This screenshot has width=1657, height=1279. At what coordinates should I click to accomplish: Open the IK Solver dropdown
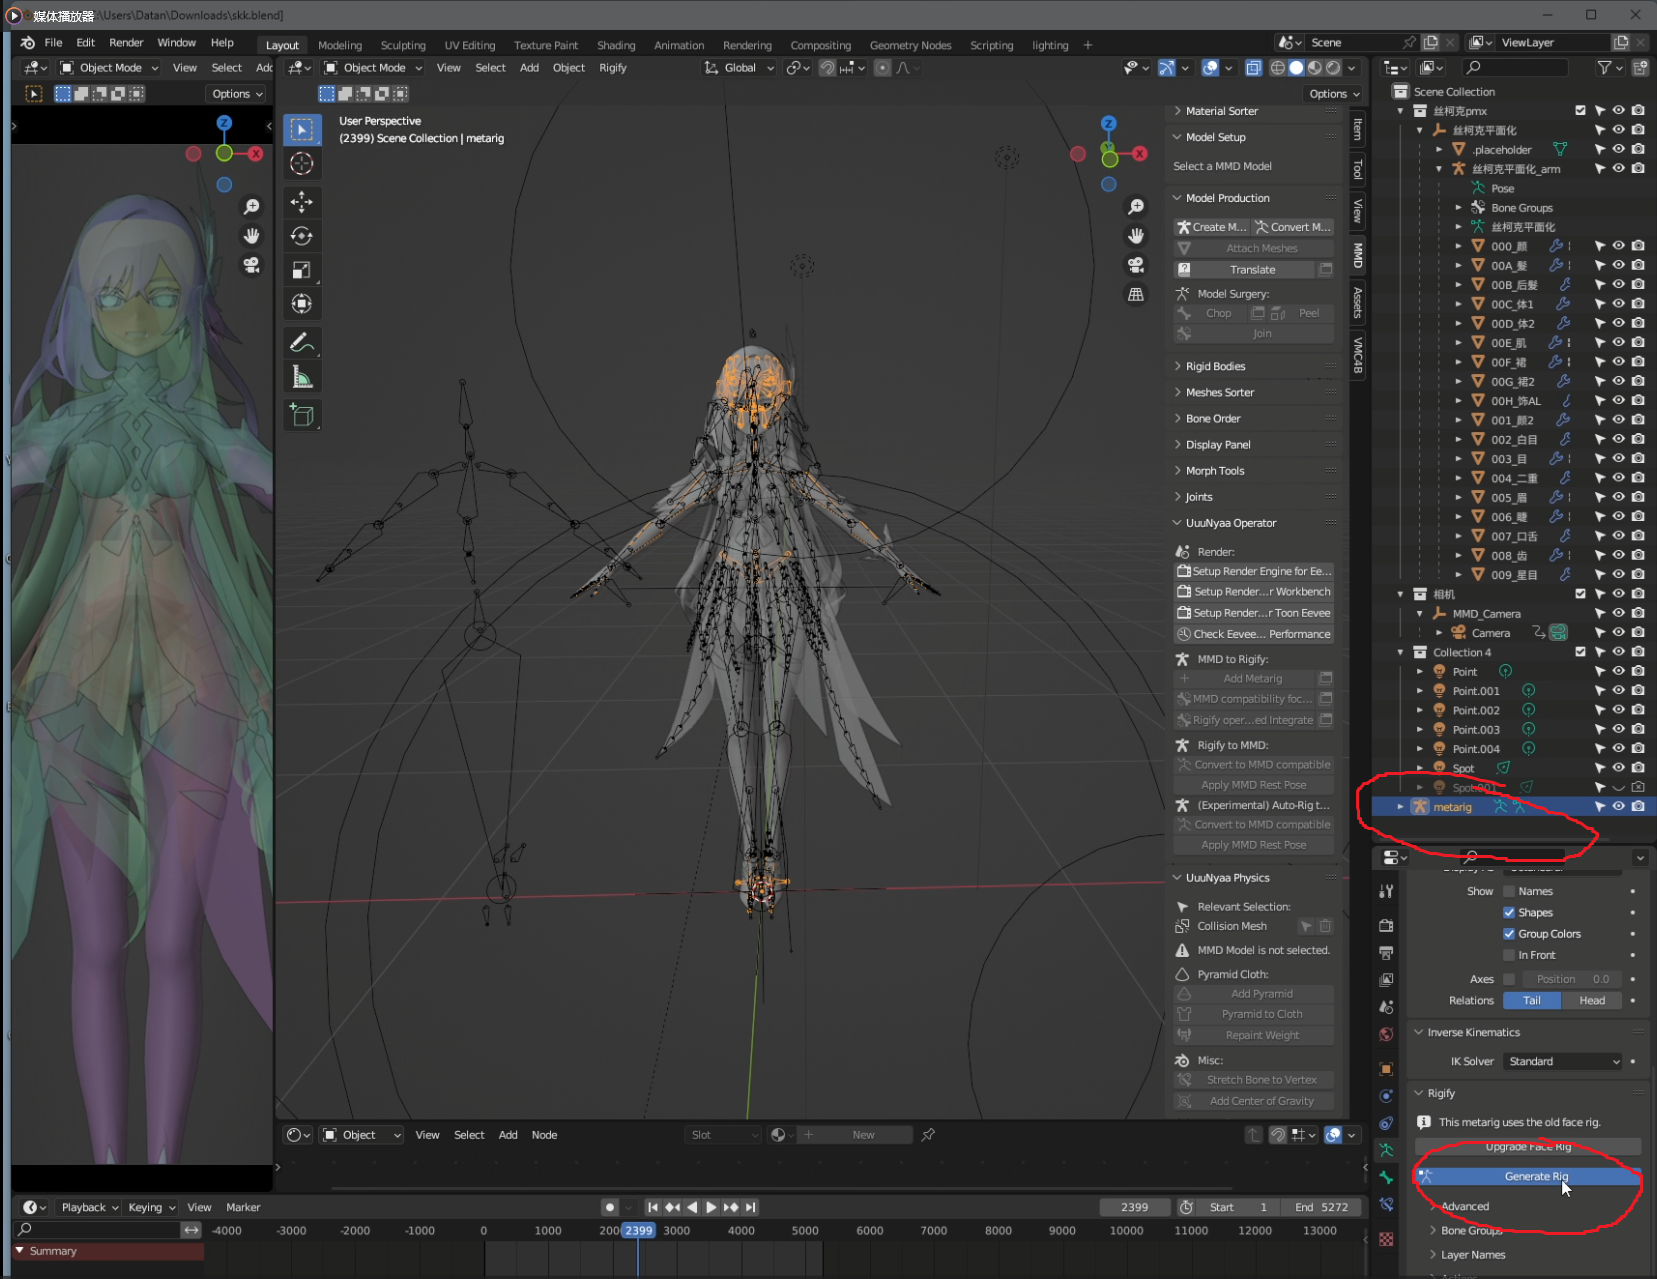tap(1562, 1062)
